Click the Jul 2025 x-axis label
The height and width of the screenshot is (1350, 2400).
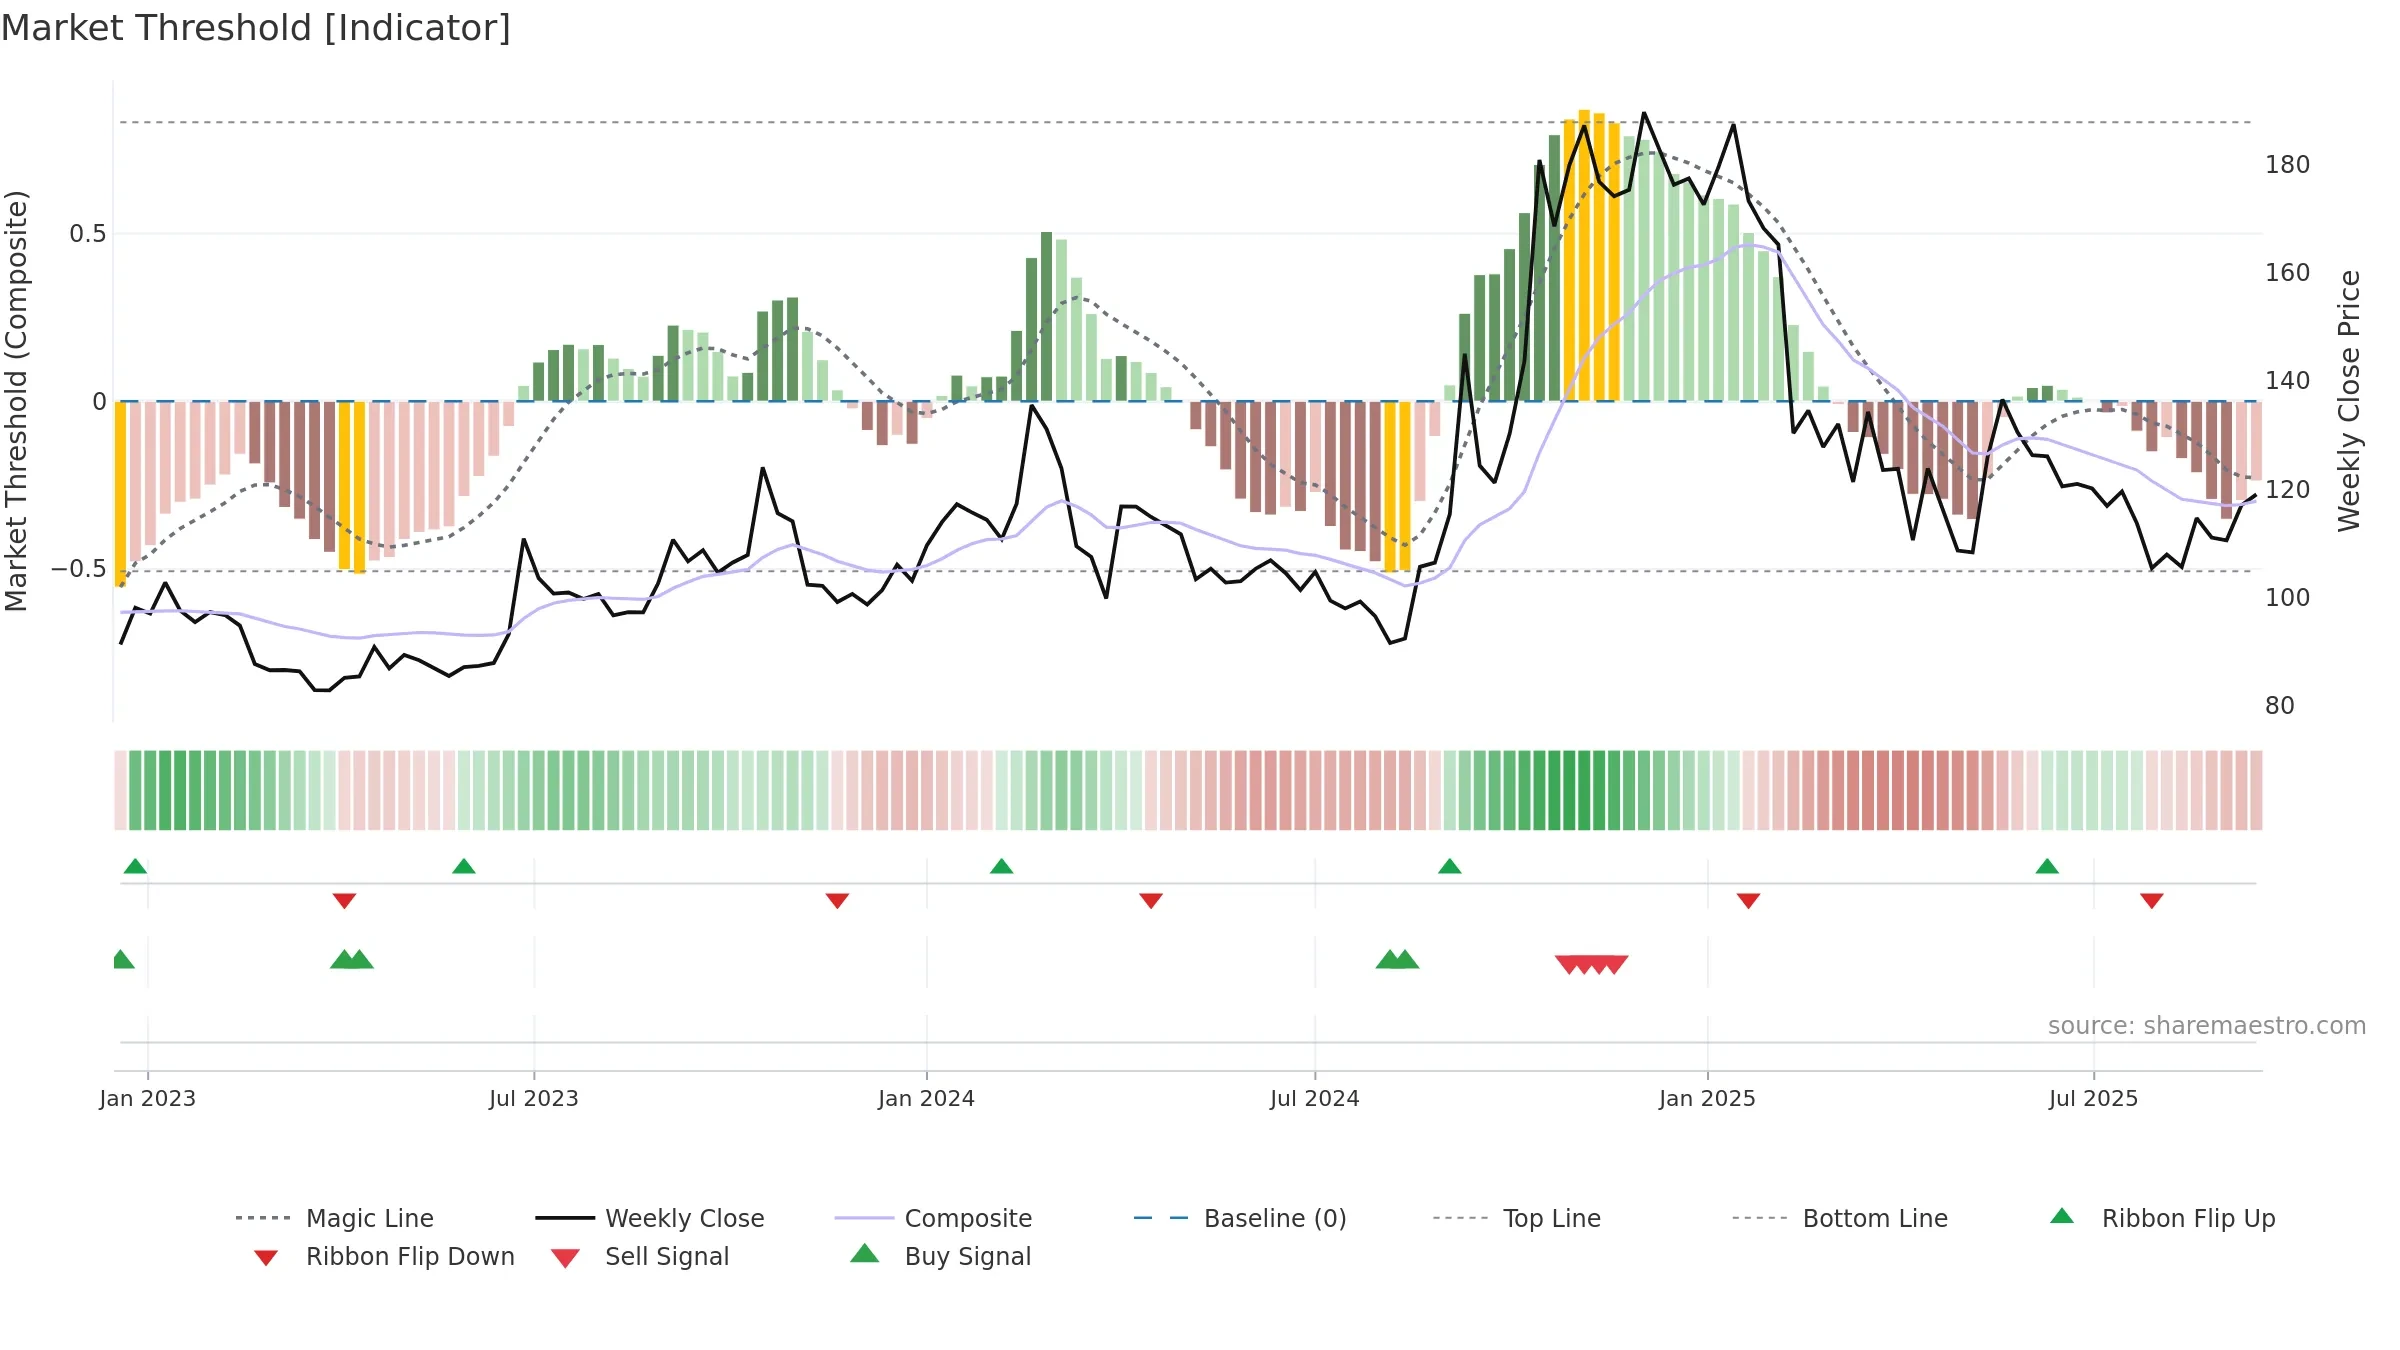pos(2093,1098)
